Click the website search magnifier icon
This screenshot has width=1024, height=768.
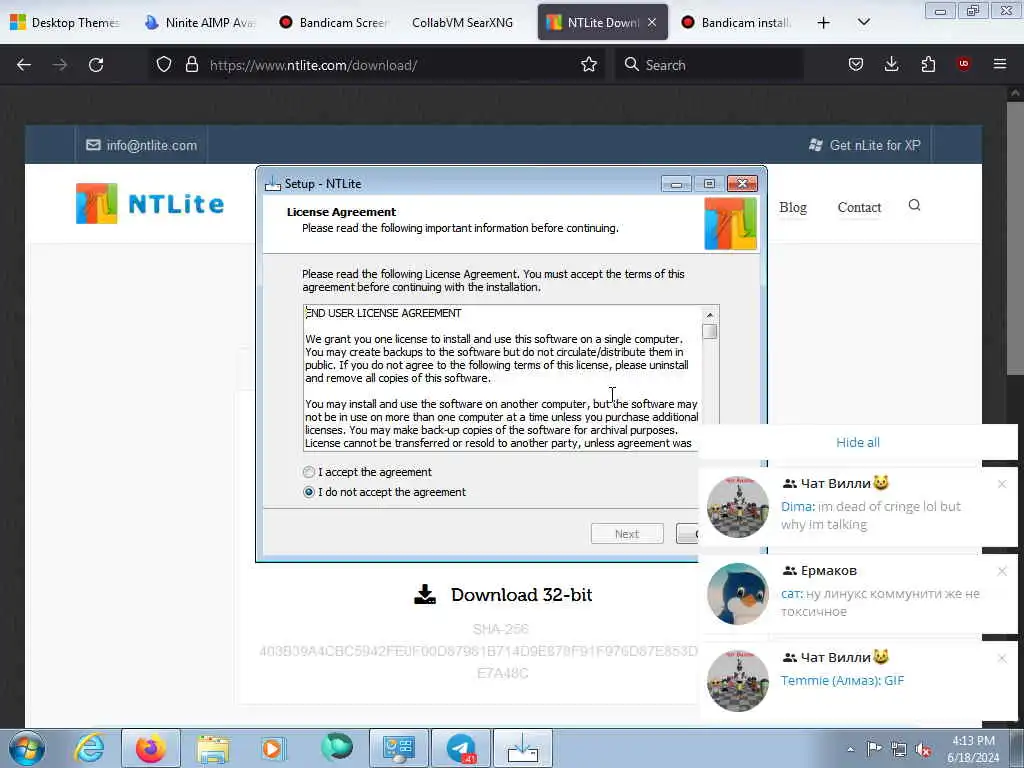(x=914, y=205)
